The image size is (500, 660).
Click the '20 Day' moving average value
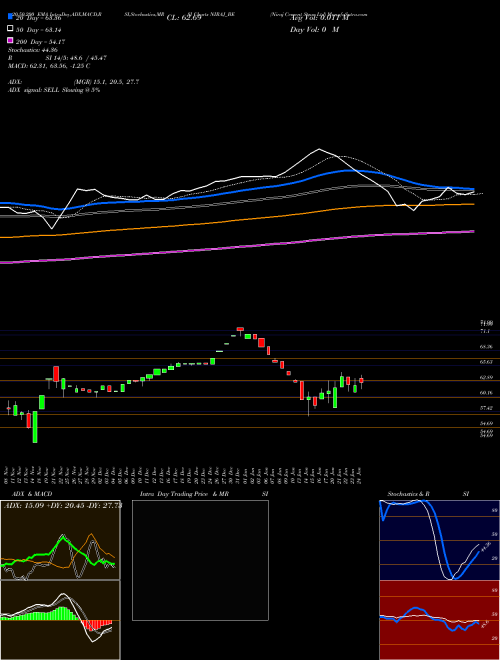[39, 18]
